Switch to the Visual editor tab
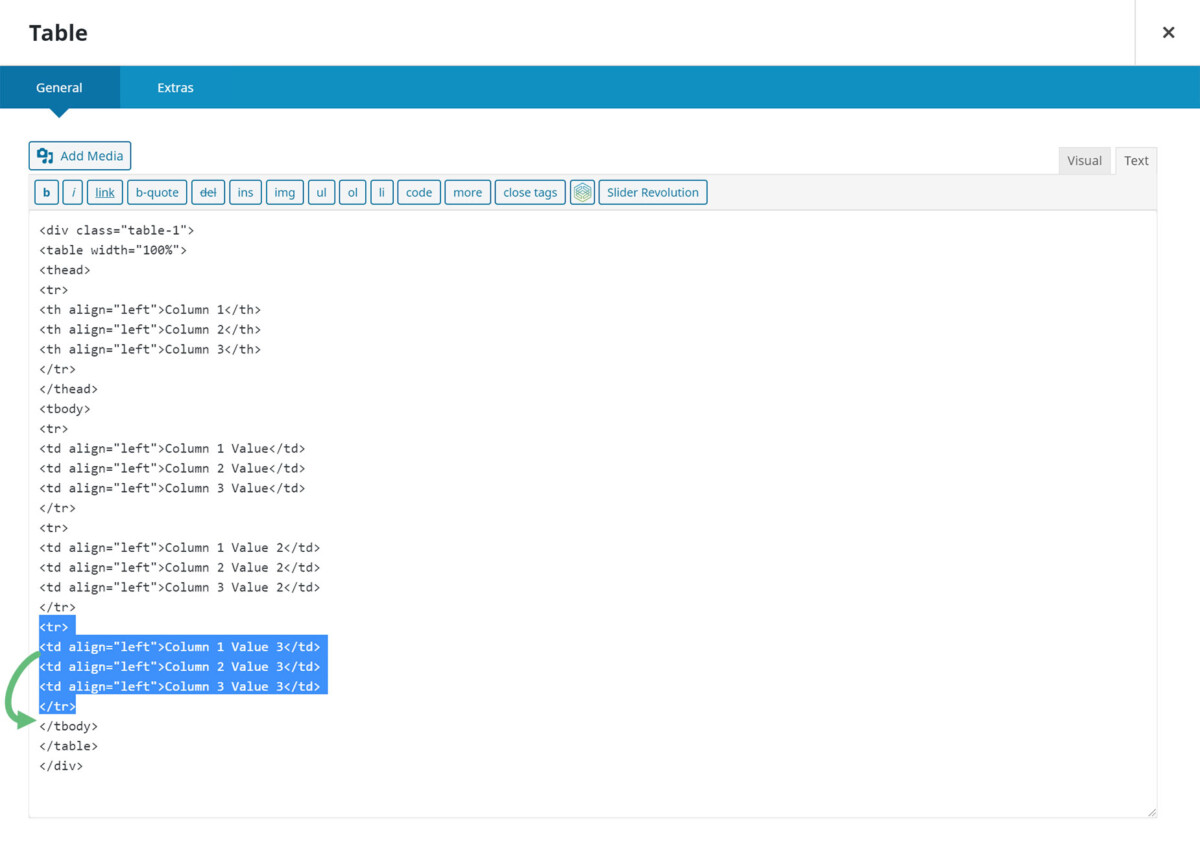 [x=1084, y=160]
